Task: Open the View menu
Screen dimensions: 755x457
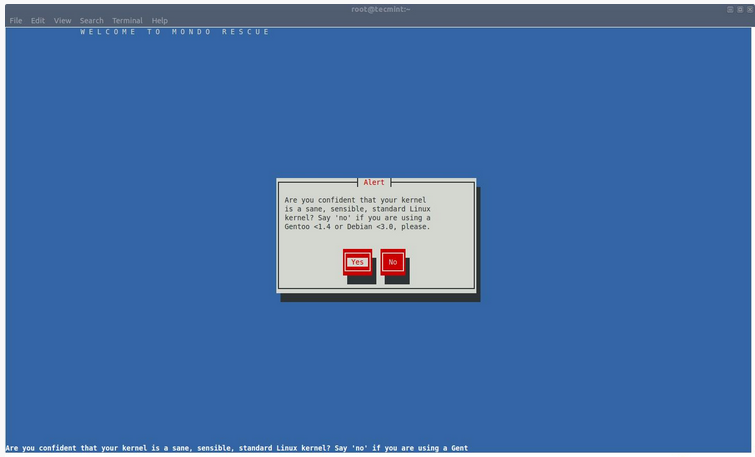Action: (62, 21)
